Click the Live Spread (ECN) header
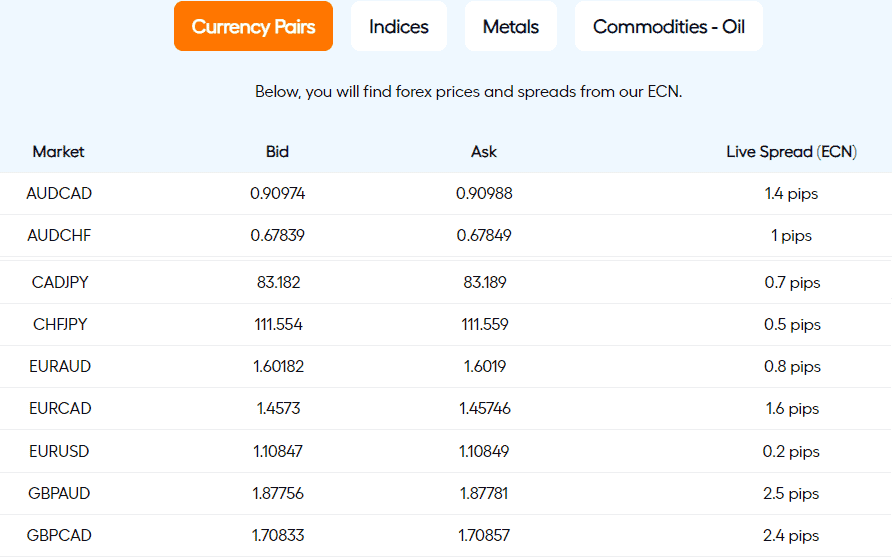 [791, 152]
